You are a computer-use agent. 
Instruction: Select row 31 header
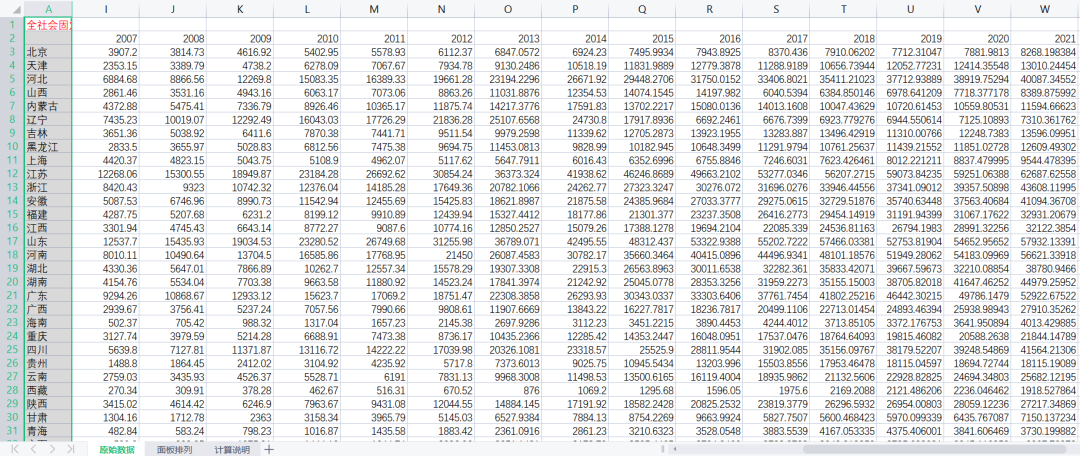[12, 431]
